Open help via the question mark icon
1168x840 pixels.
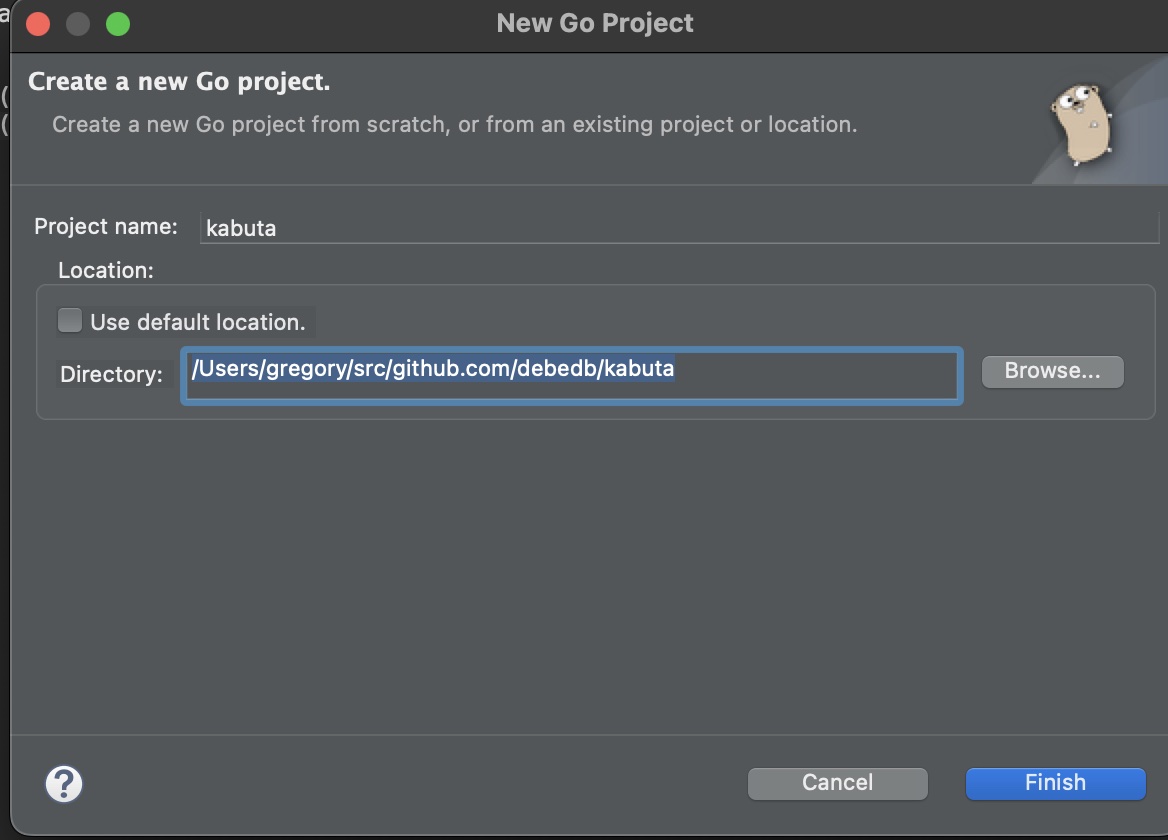point(64,783)
